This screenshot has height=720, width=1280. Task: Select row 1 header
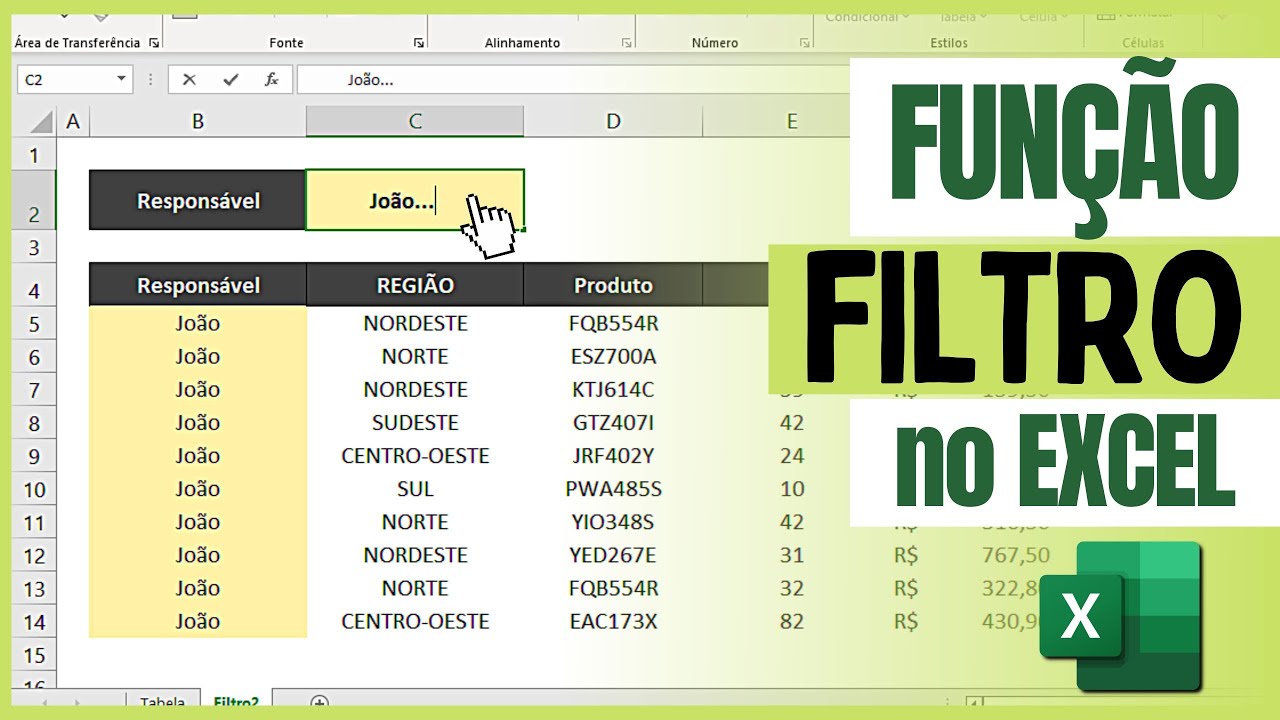click(34, 155)
